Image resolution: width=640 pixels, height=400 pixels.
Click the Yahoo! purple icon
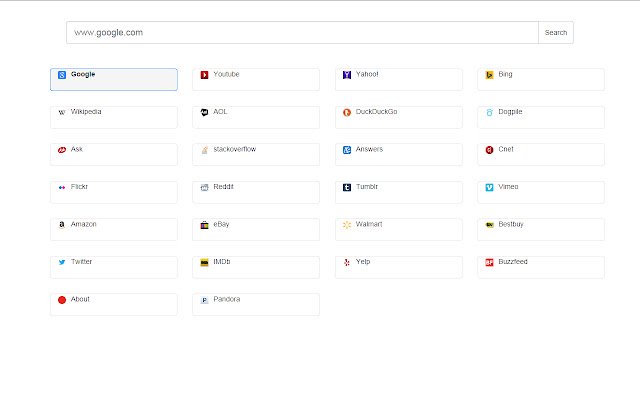[x=347, y=75]
